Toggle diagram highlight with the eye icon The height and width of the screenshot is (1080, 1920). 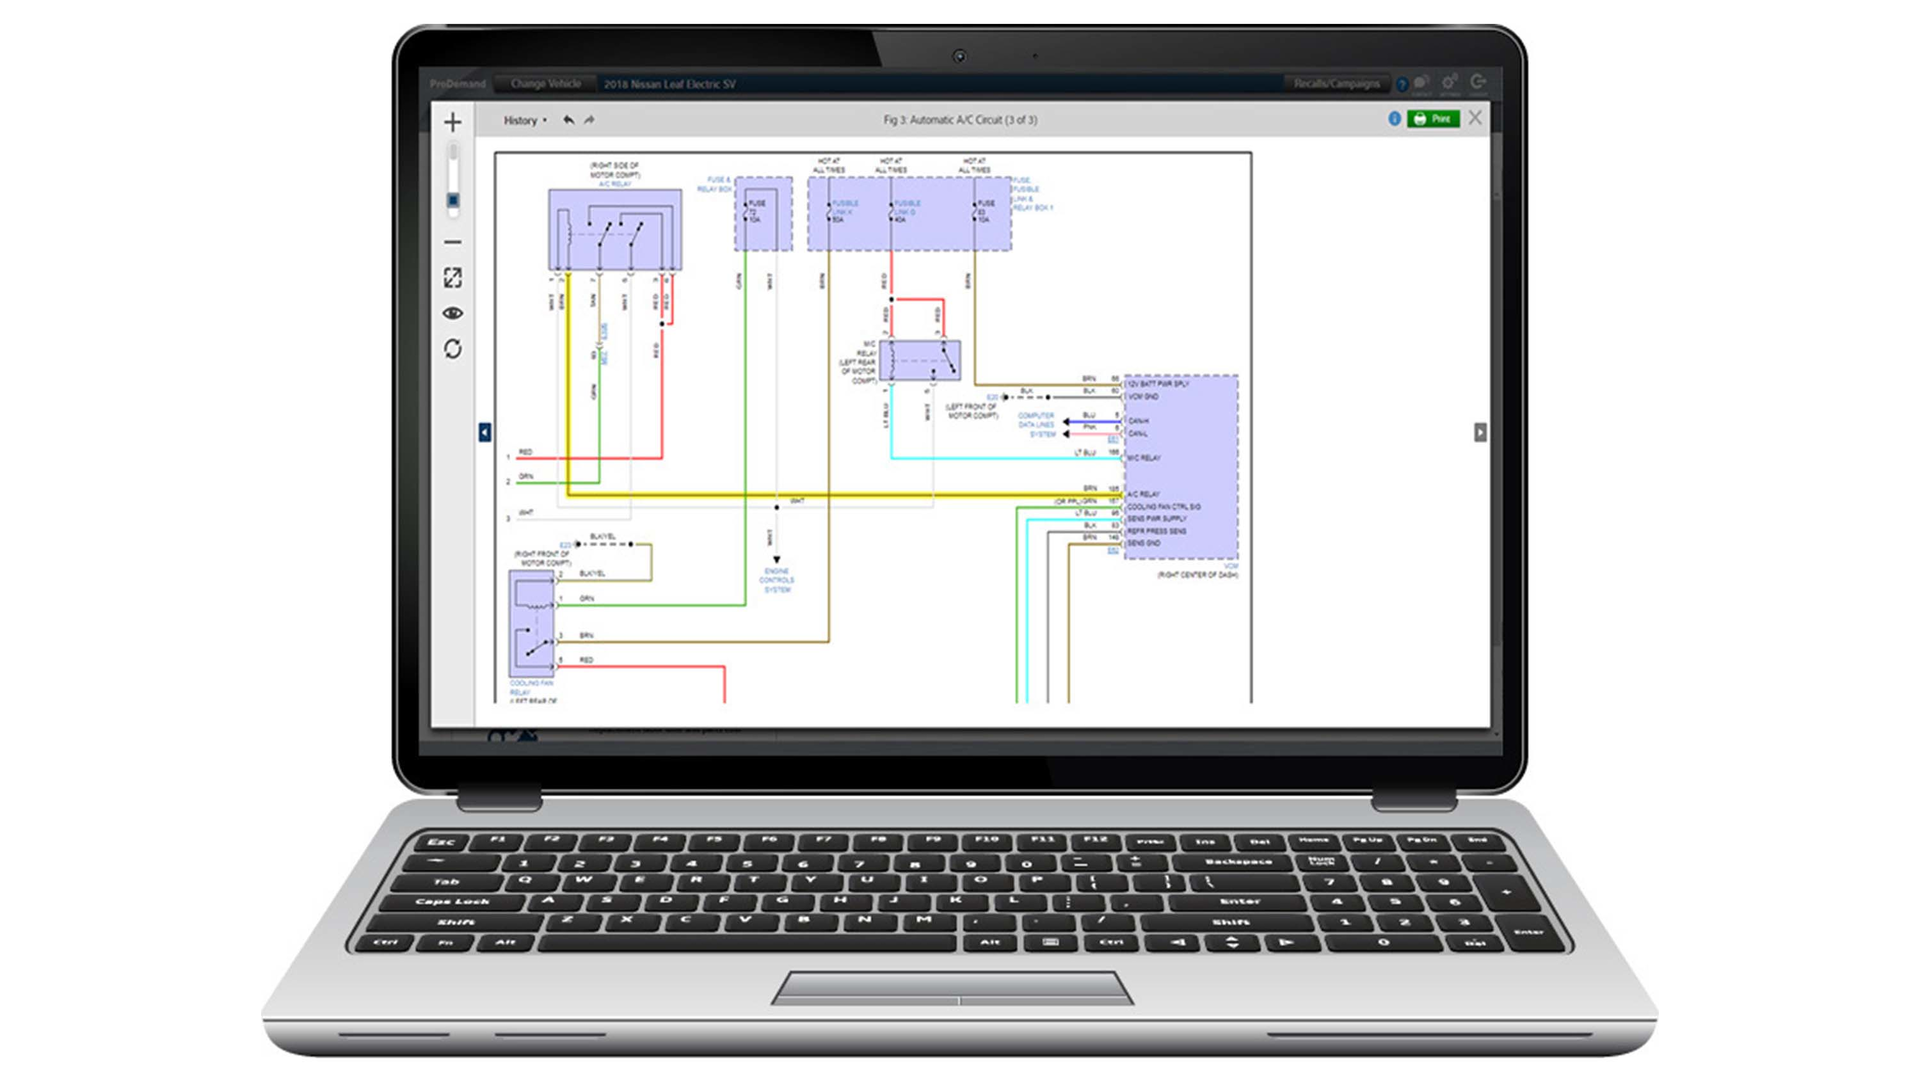pos(455,313)
